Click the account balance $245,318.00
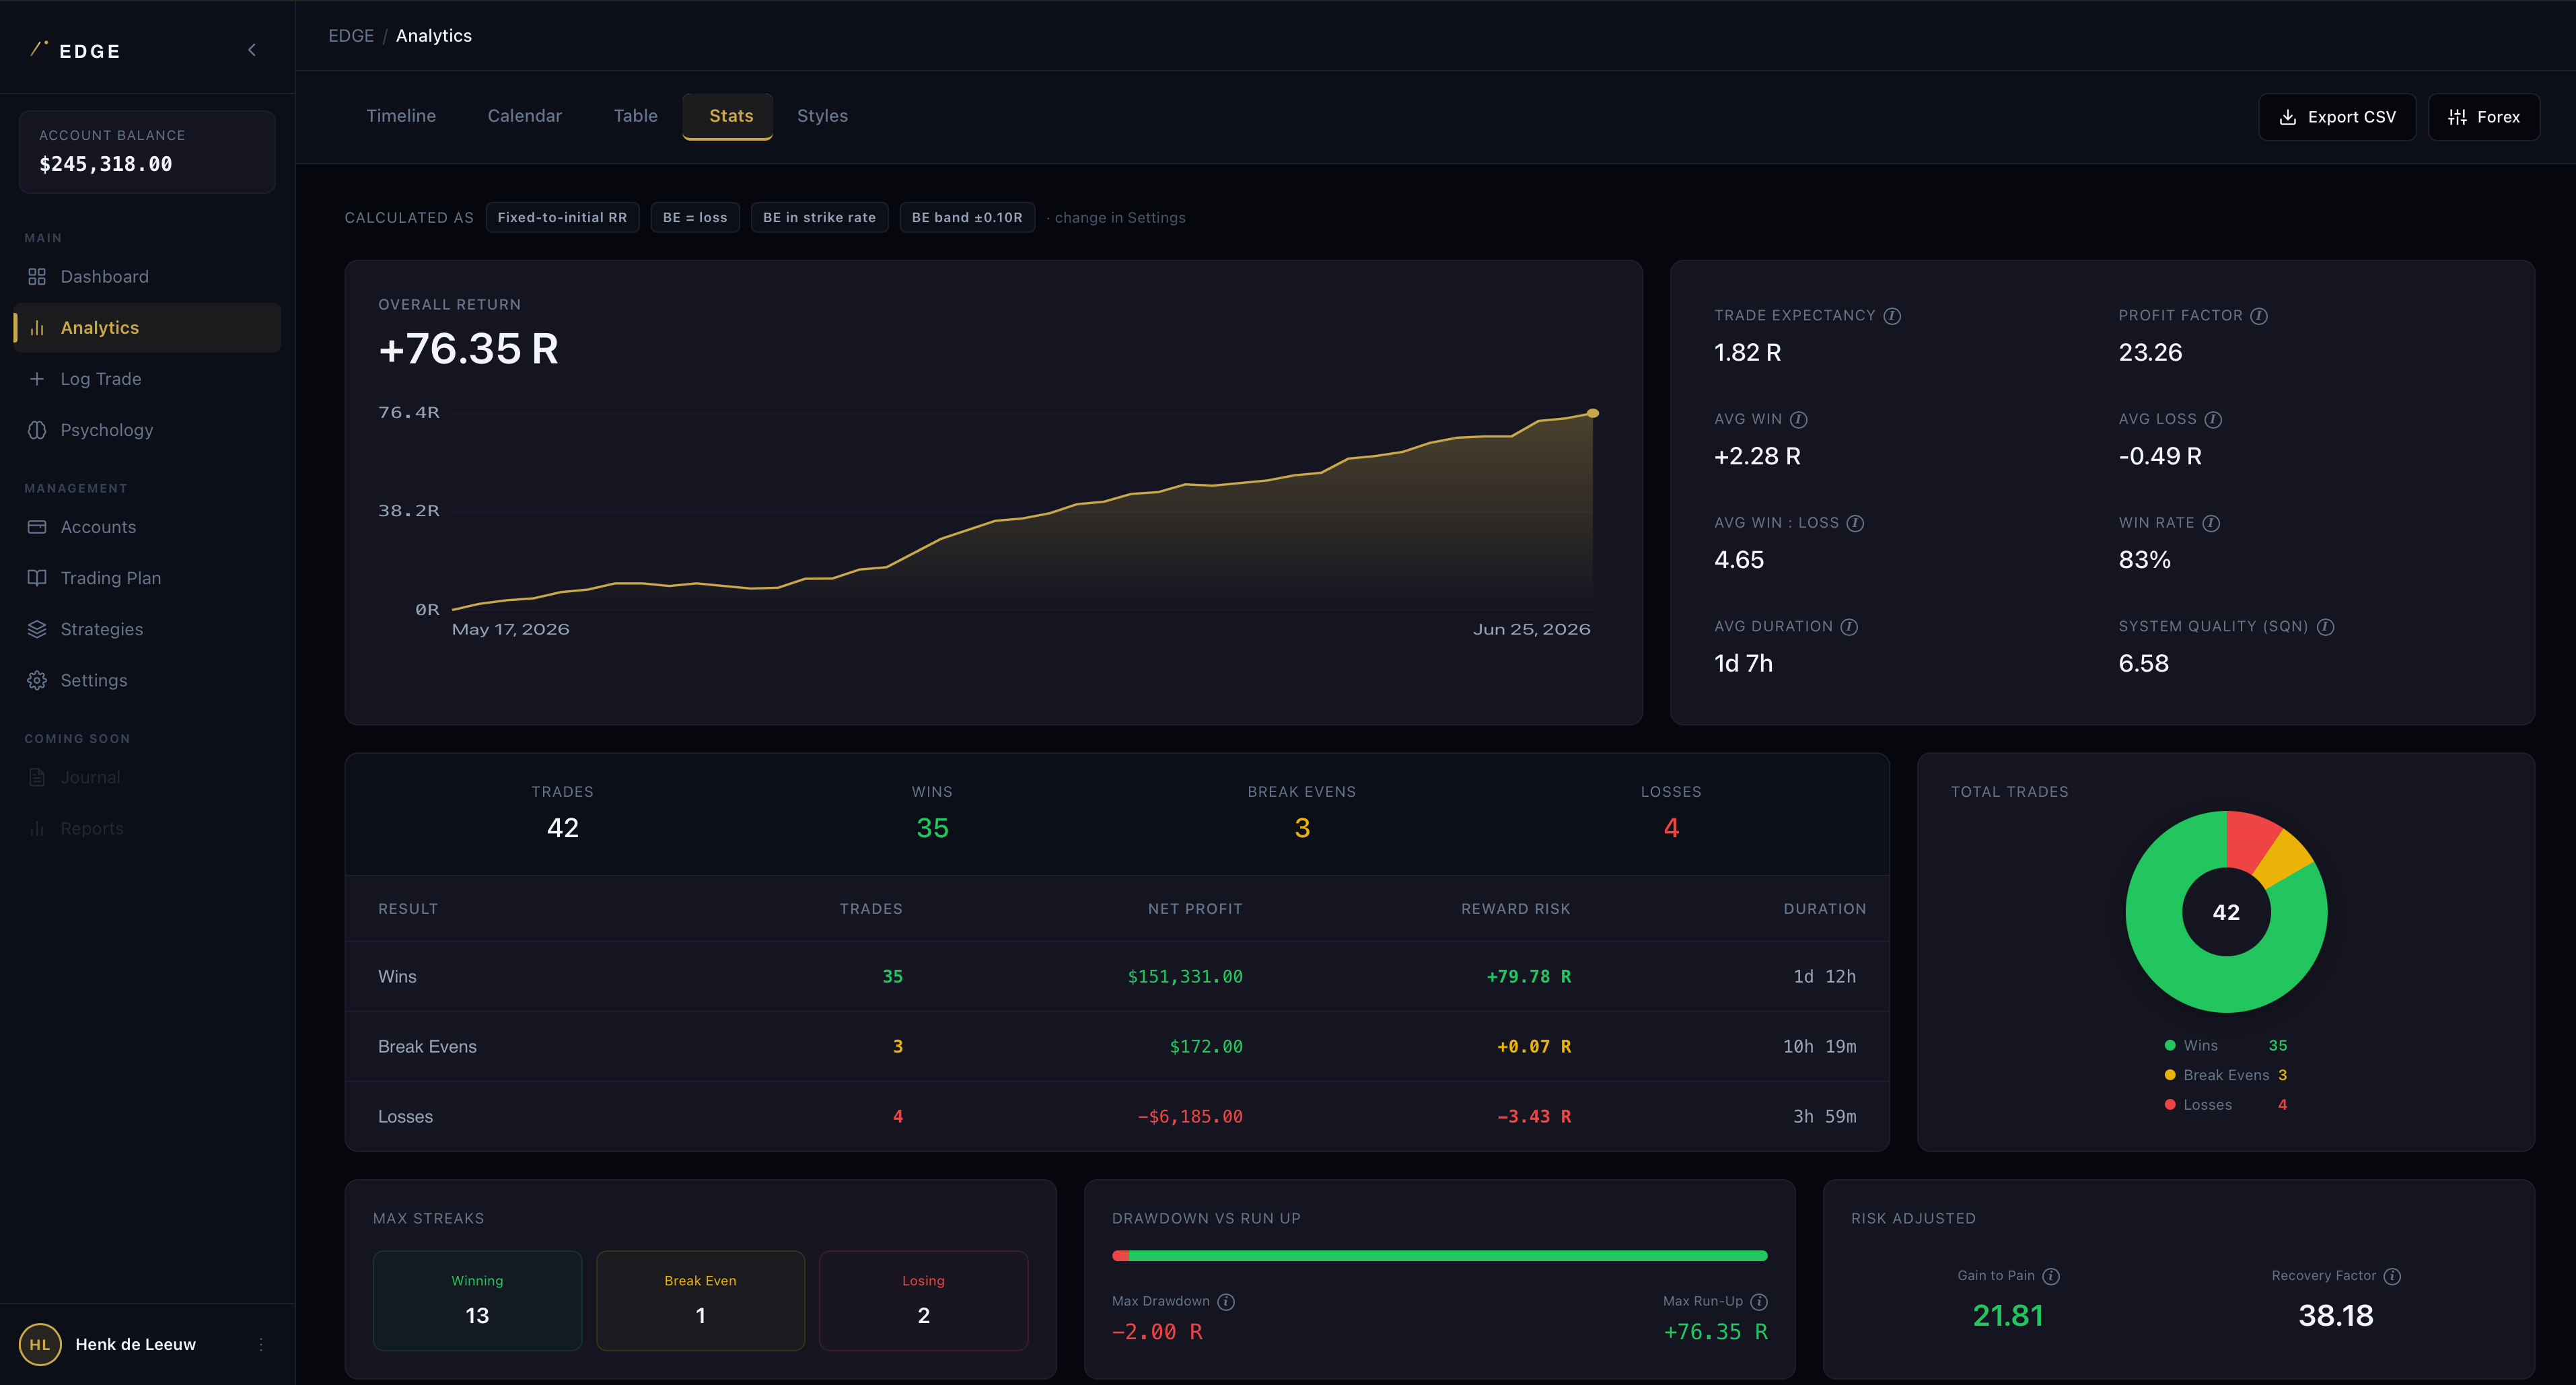Viewport: 2576px width, 1385px height. (106, 164)
